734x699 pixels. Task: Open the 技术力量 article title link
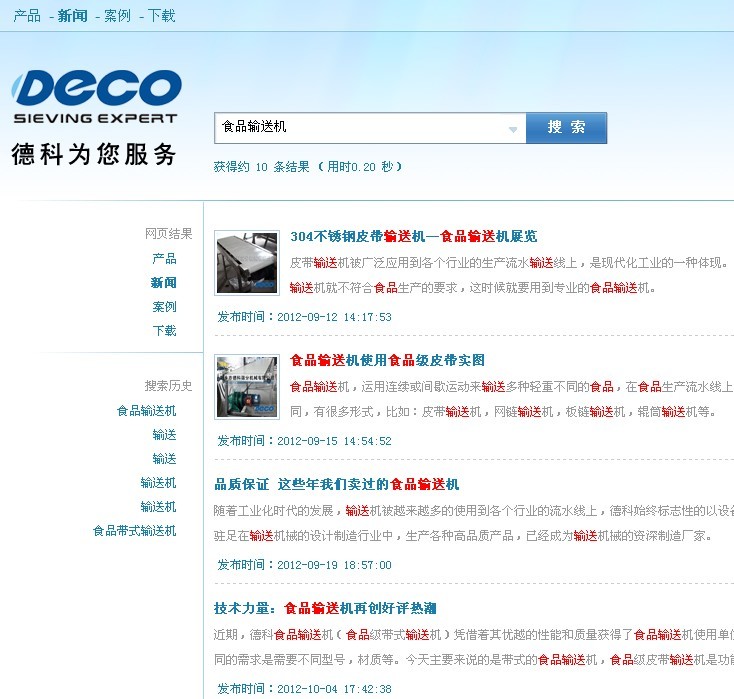[x=324, y=609]
